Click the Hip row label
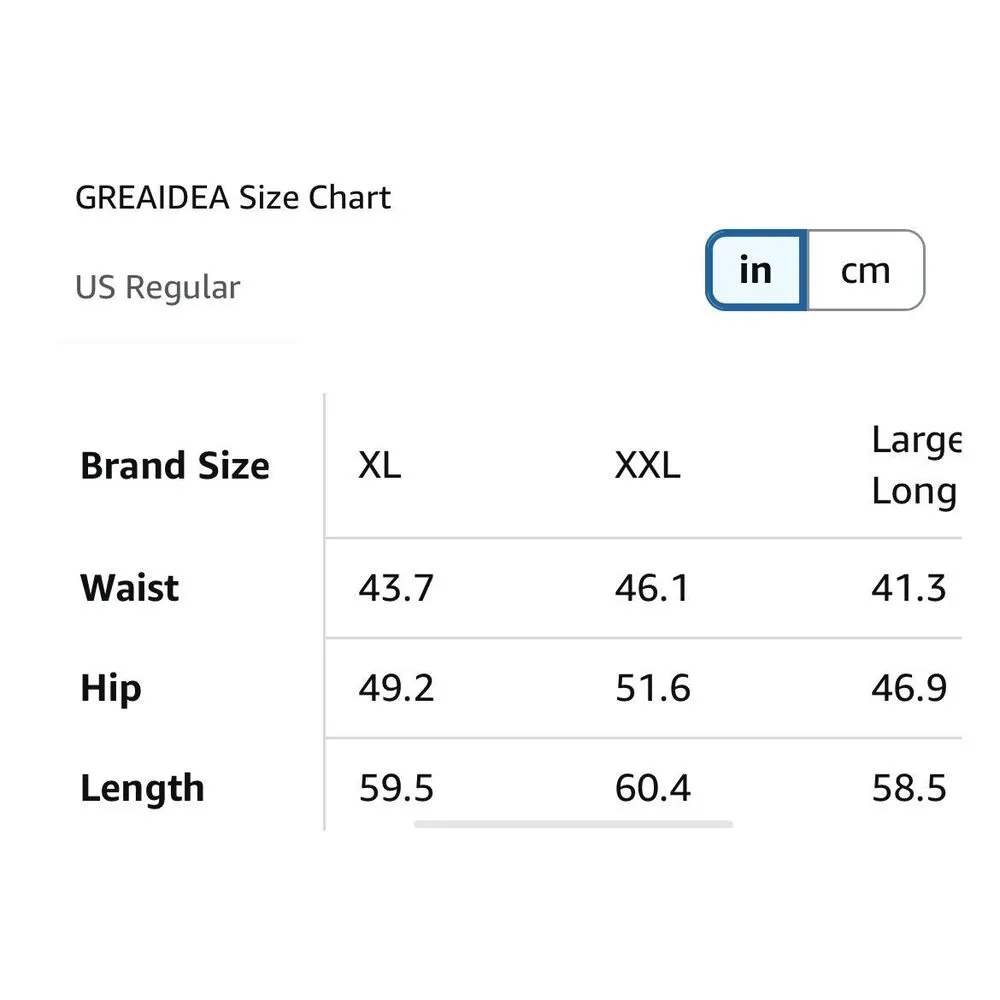 (111, 688)
